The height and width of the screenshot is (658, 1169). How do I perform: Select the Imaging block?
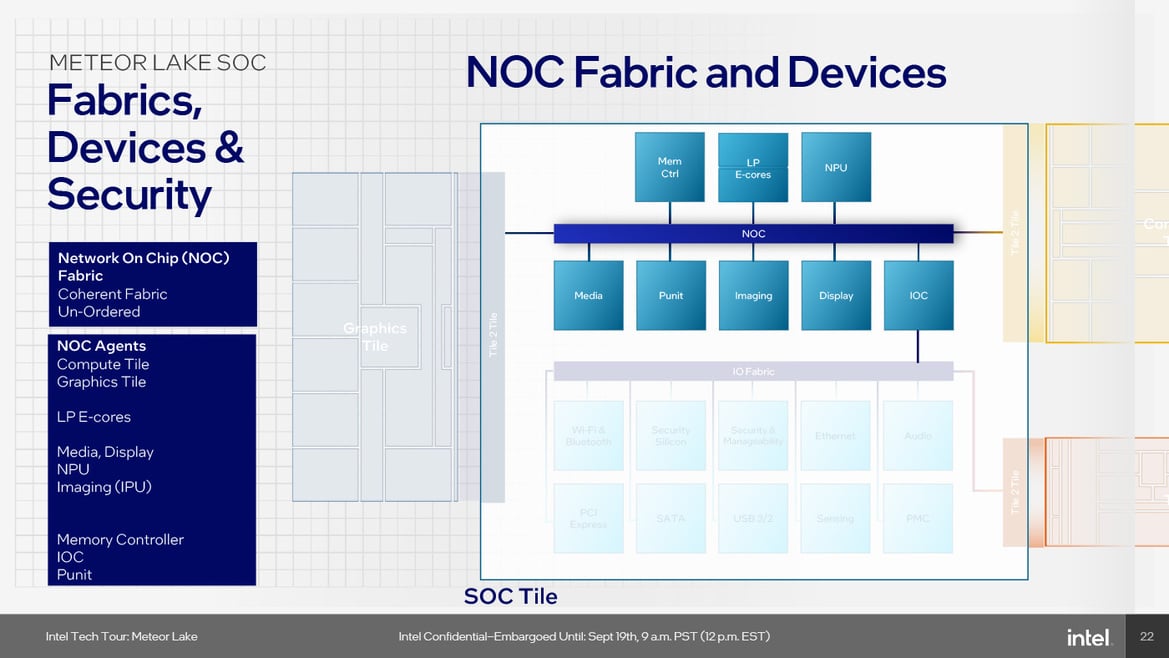pos(753,295)
